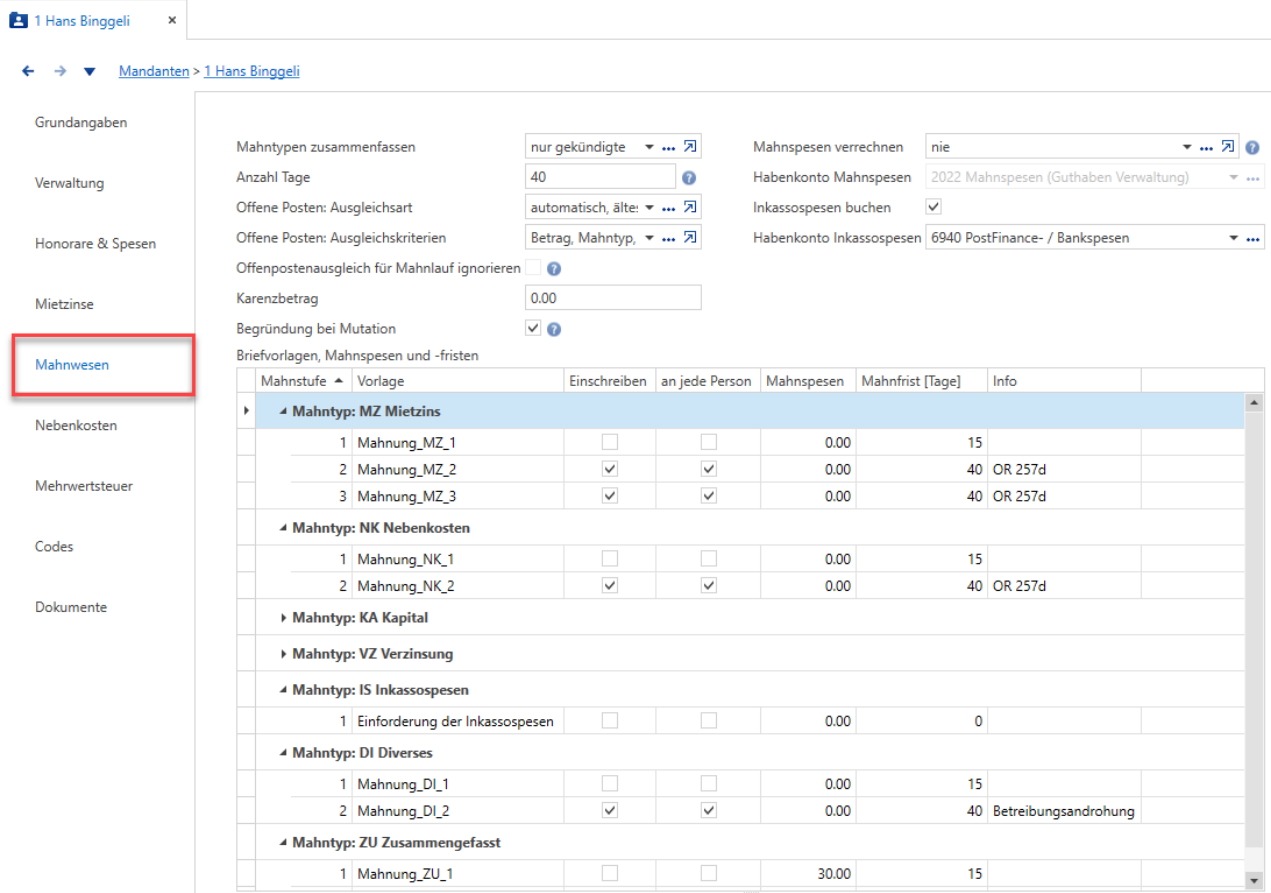Image resolution: width=1271 pixels, height=893 pixels.
Task: Open linked record icon for Mahnspesen verrechnen
Action: point(1229,147)
